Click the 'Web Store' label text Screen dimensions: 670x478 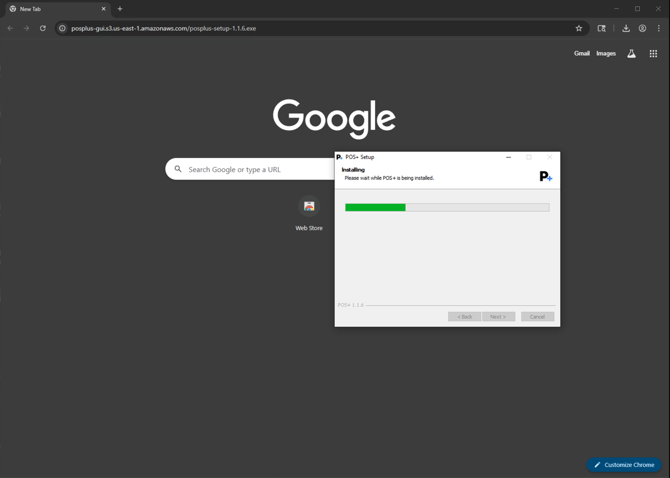[309, 228]
